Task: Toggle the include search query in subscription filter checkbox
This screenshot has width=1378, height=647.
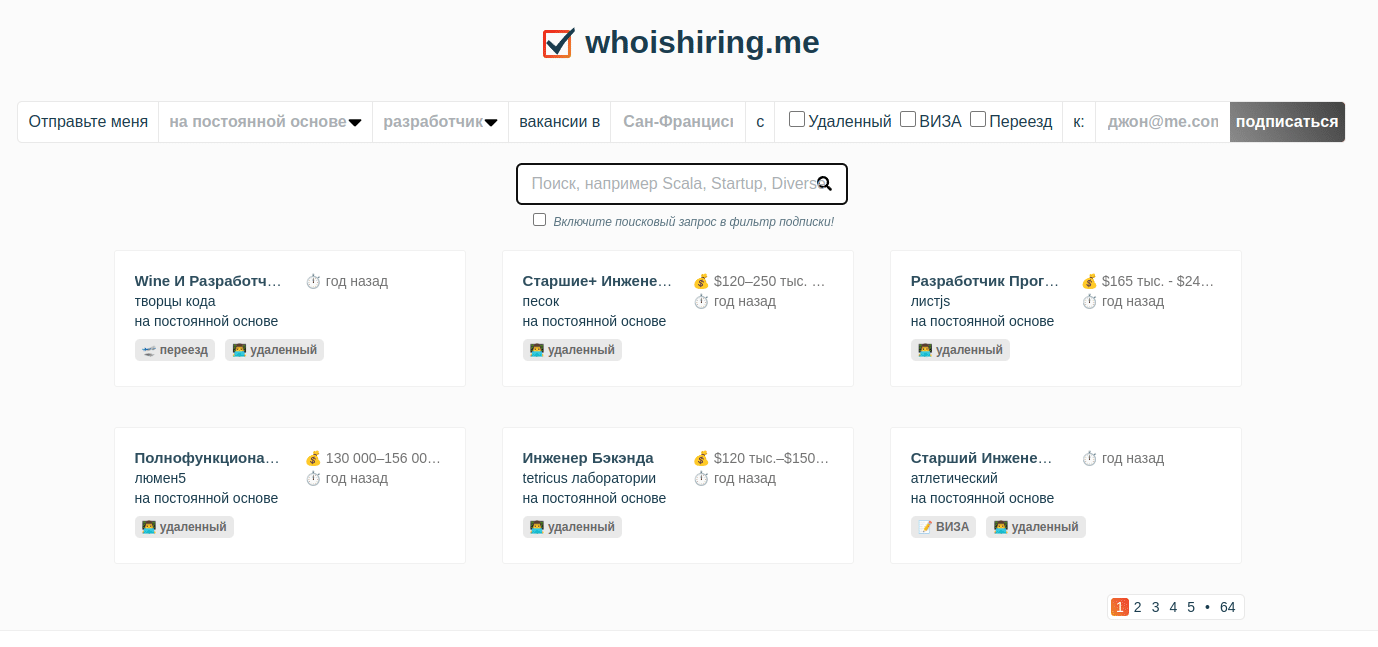Action: 540,220
